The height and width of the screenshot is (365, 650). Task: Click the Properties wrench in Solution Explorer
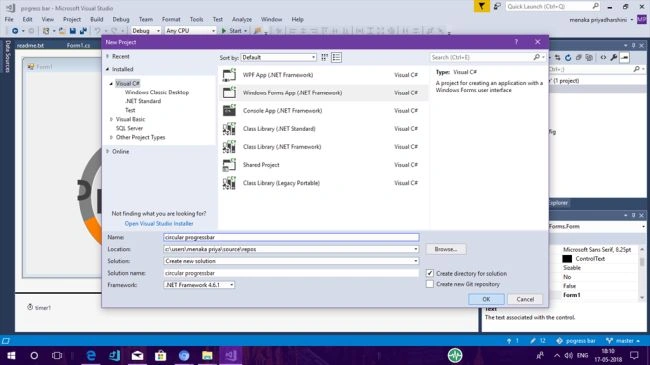pos(614,57)
